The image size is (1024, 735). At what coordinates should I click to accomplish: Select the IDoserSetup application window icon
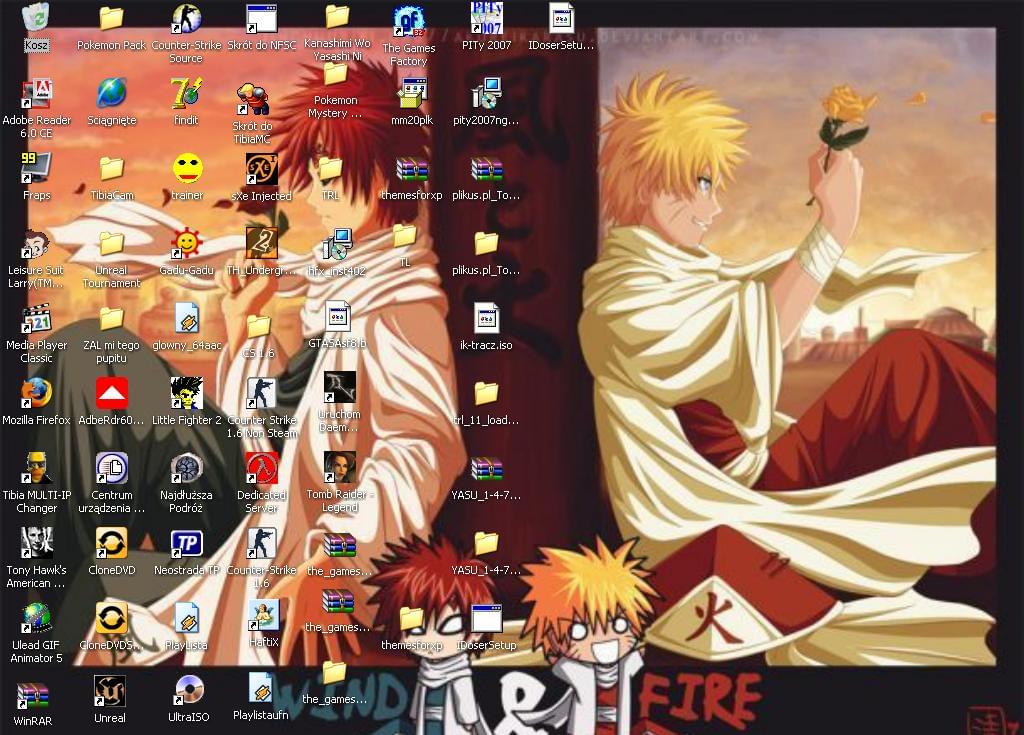(x=487, y=618)
